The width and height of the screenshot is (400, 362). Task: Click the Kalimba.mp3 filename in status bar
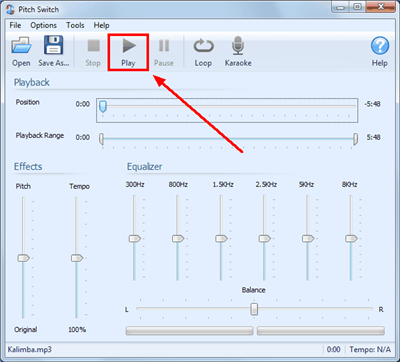[x=30, y=350]
